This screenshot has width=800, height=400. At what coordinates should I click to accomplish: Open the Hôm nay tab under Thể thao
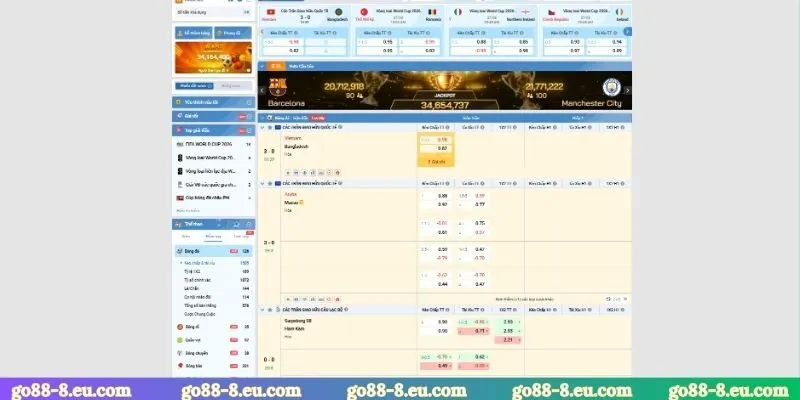point(213,236)
